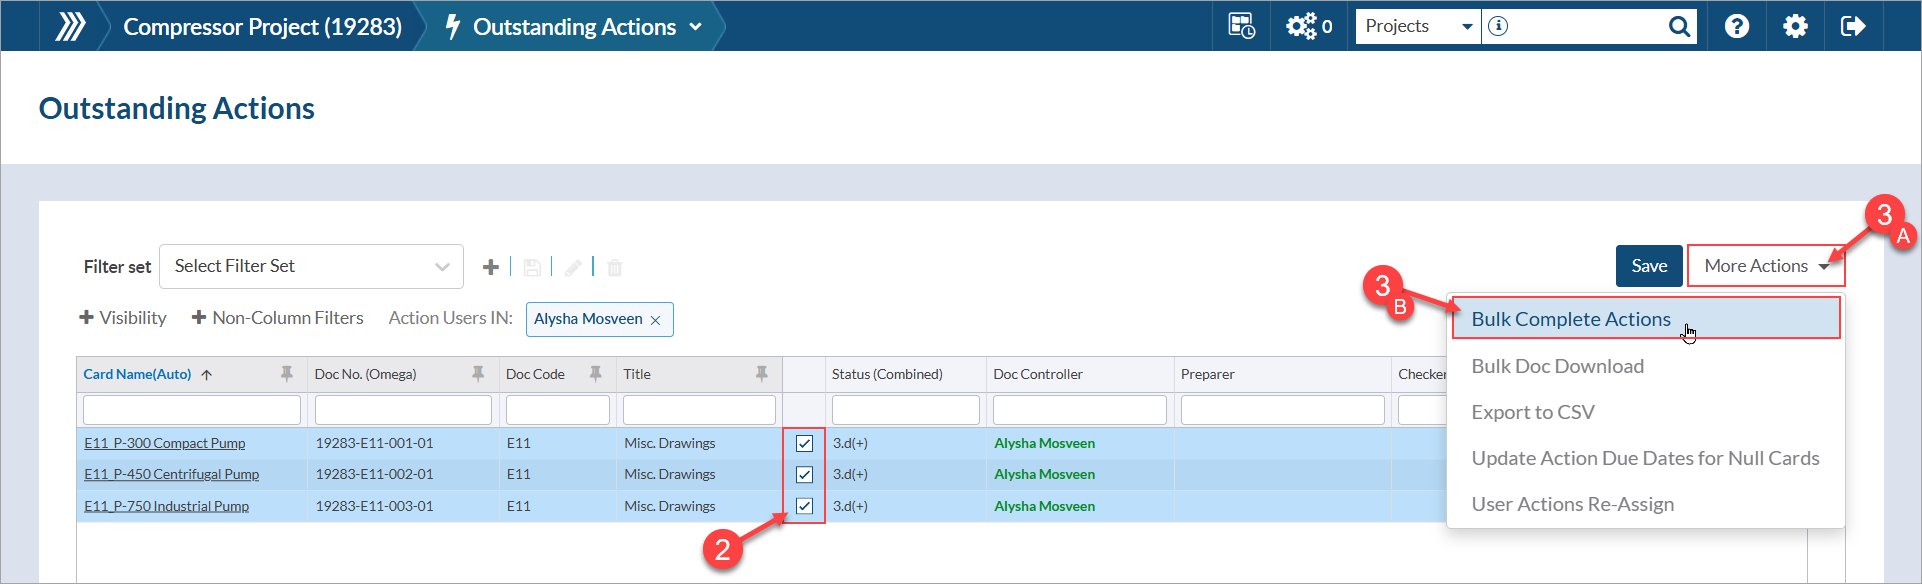Click the Save button
The width and height of the screenshot is (1922, 584).
pos(1649,266)
